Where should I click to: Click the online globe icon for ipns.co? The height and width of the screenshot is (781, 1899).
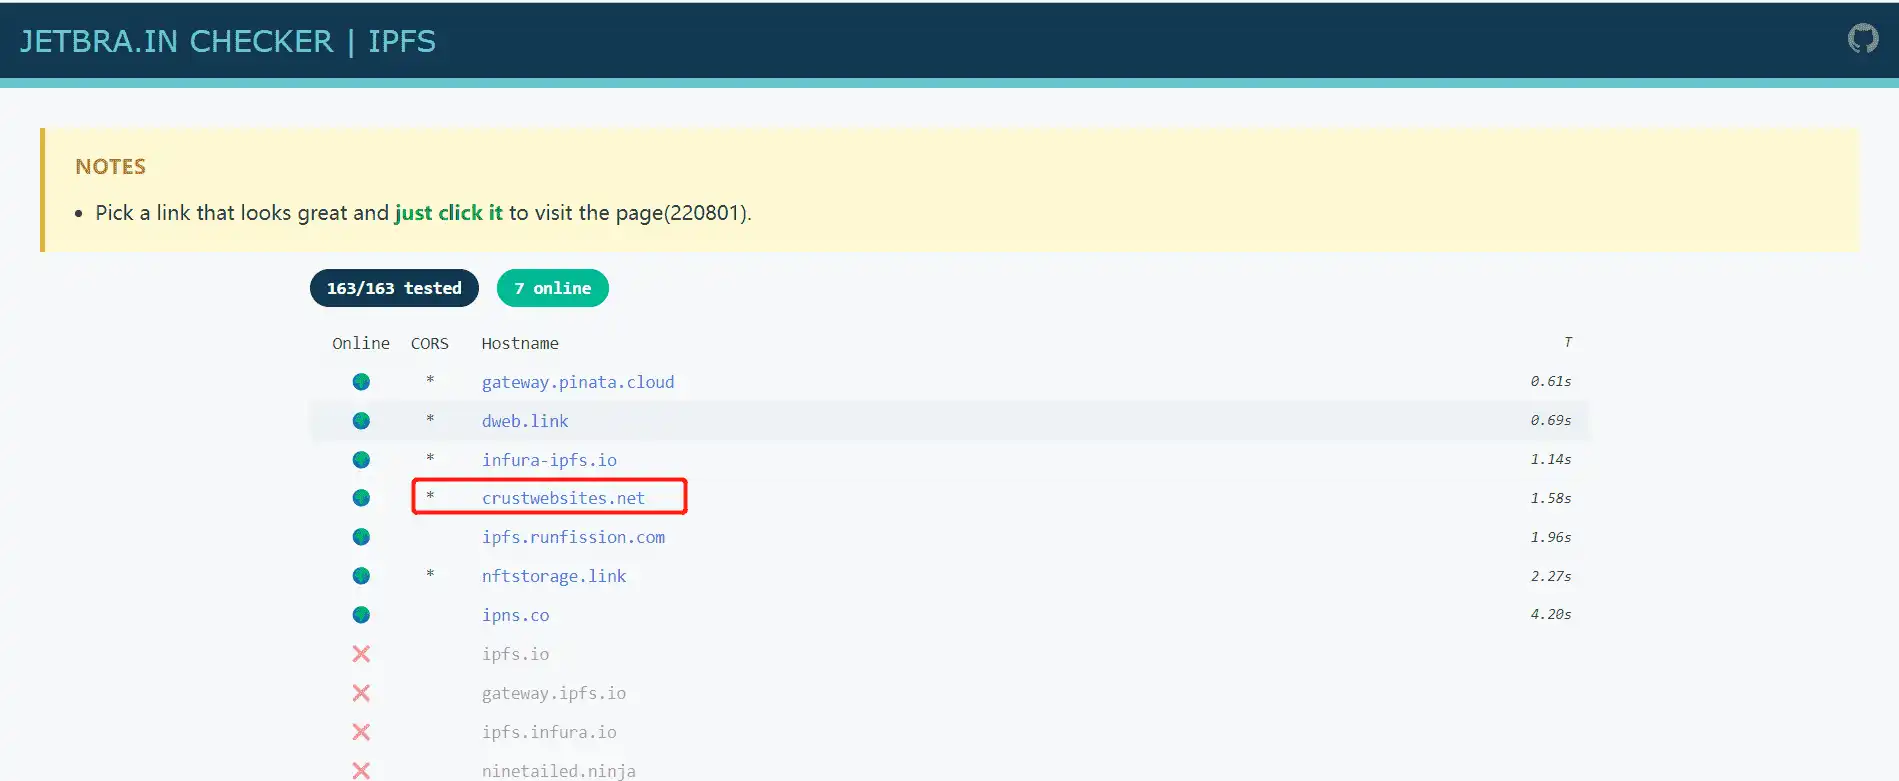[x=361, y=615]
